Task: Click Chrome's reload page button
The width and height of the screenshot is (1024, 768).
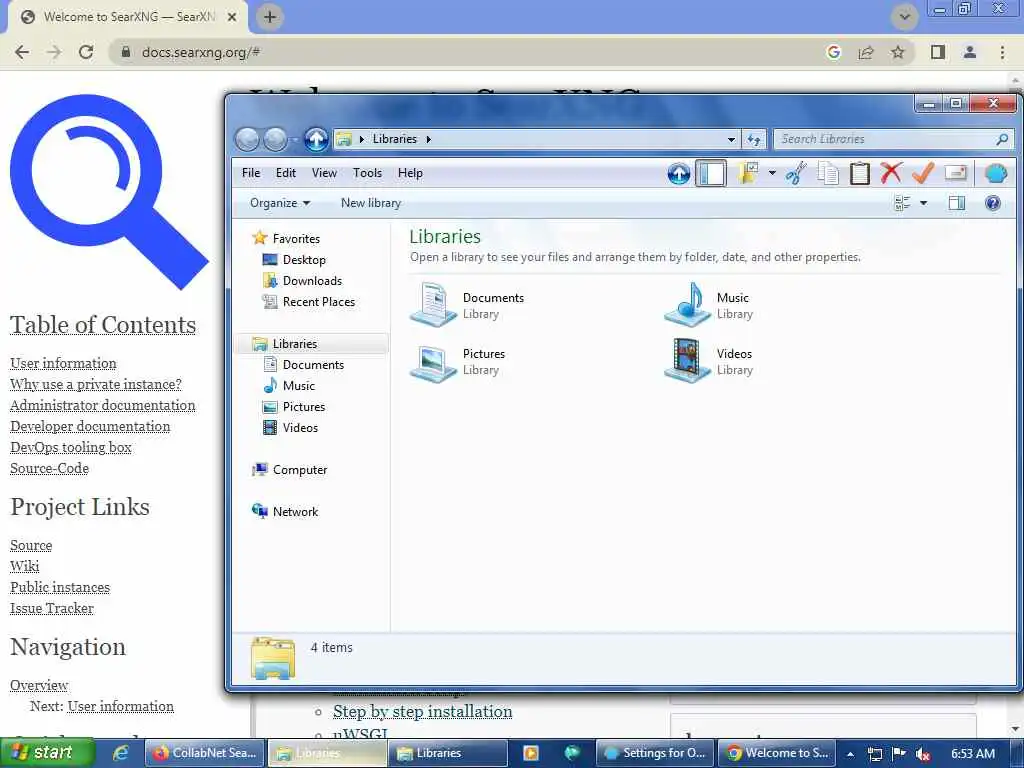Action: point(86,52)
